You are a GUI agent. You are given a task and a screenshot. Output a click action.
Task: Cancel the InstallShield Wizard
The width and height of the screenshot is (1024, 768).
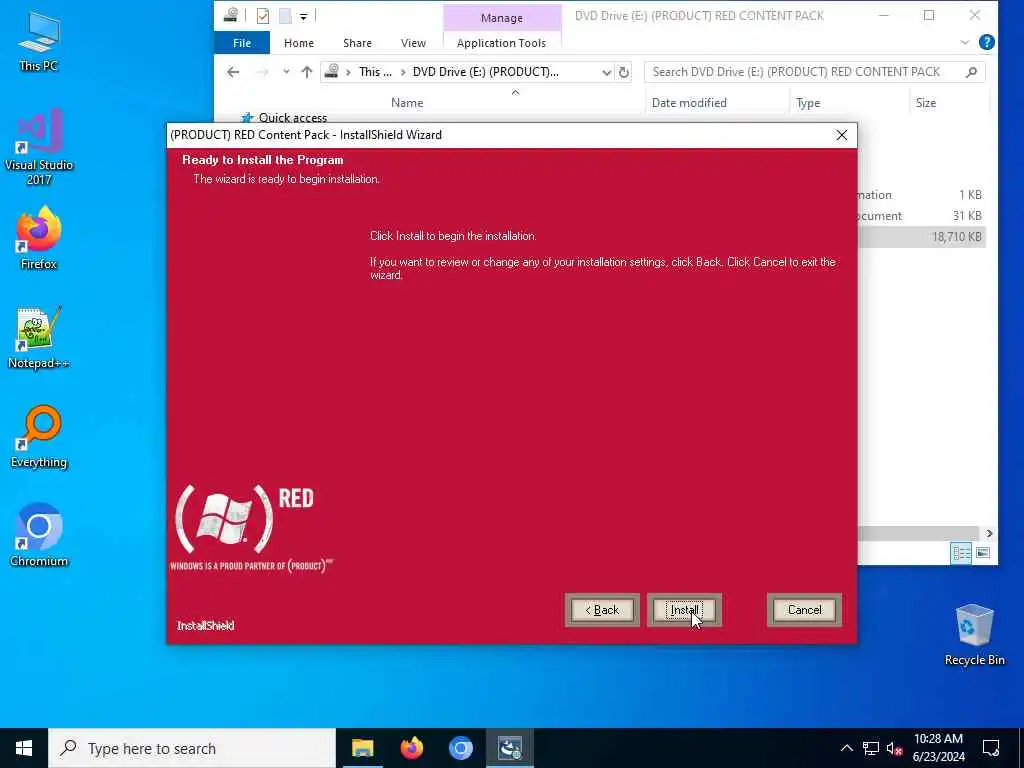point(804,610)
